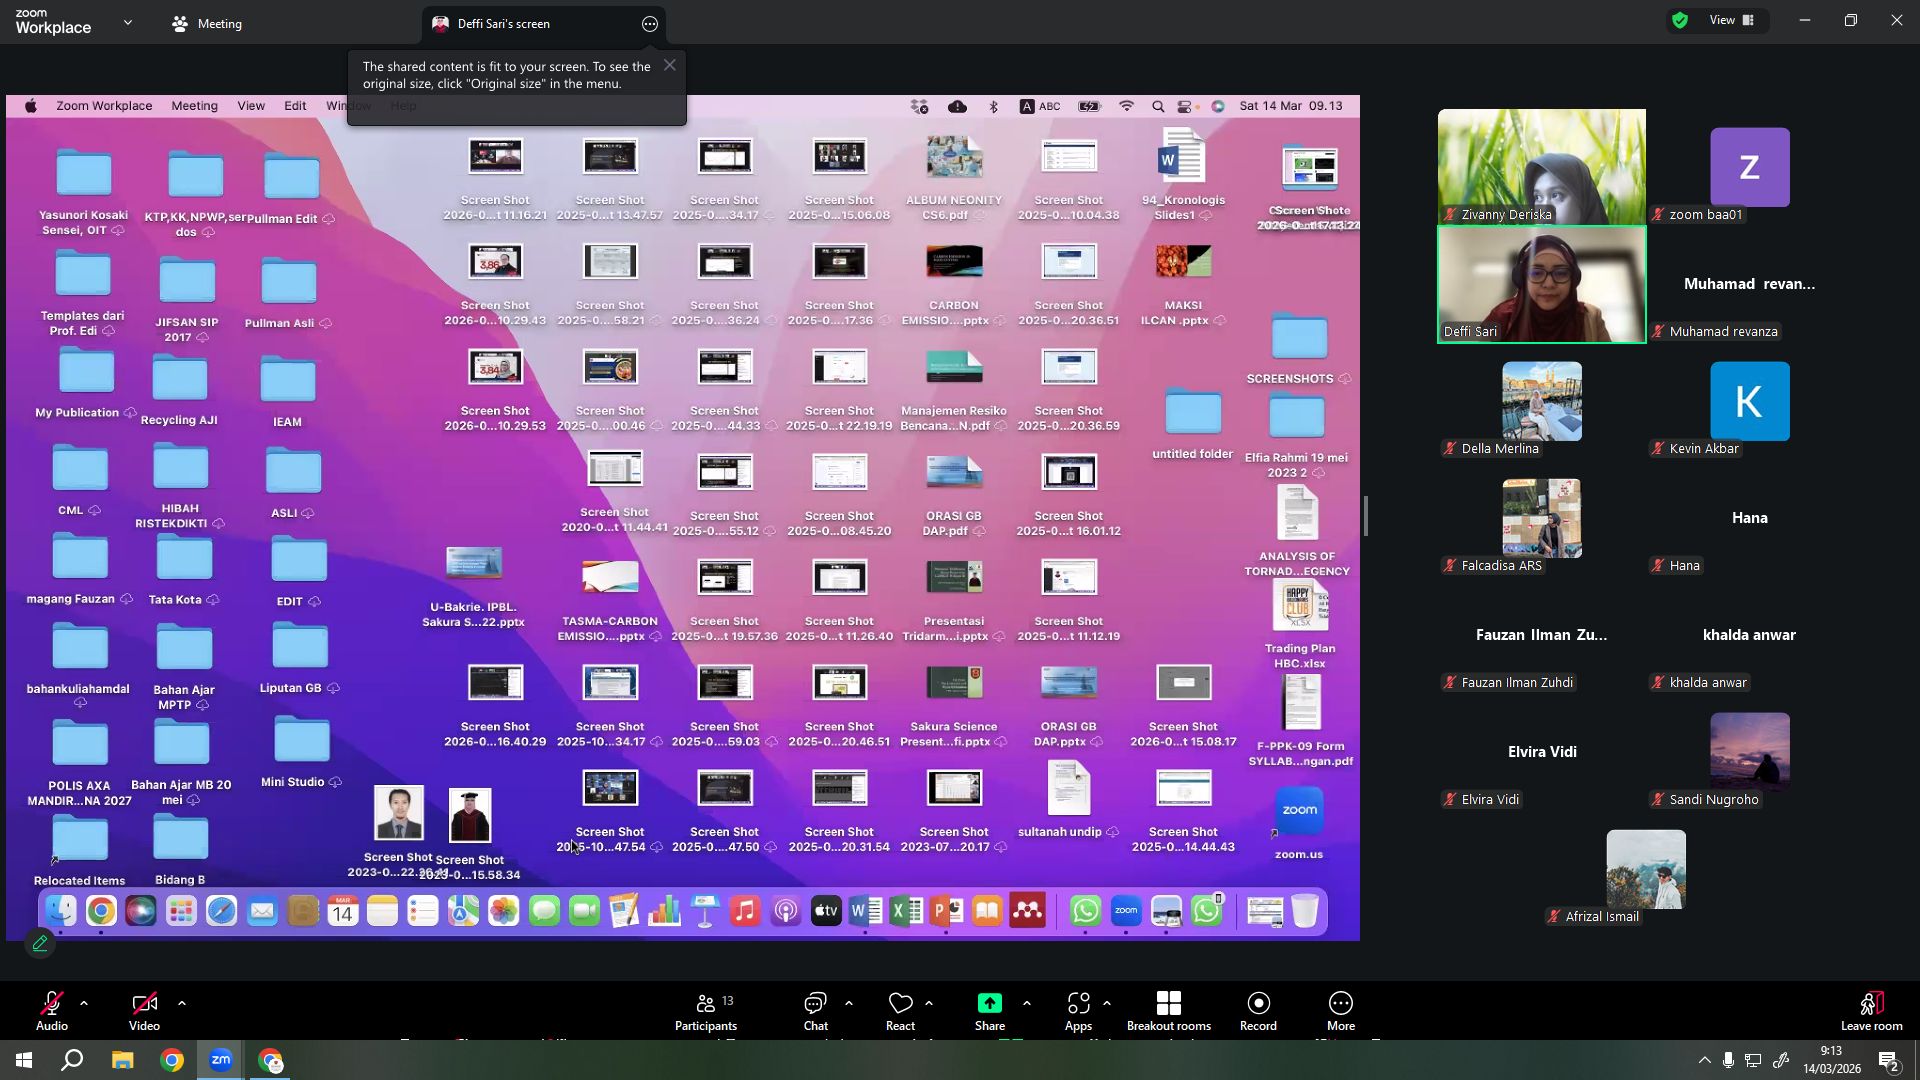Expand the Audio options arrow
Viewport: 1920px width, 1080px height.
coord(84,1003)
